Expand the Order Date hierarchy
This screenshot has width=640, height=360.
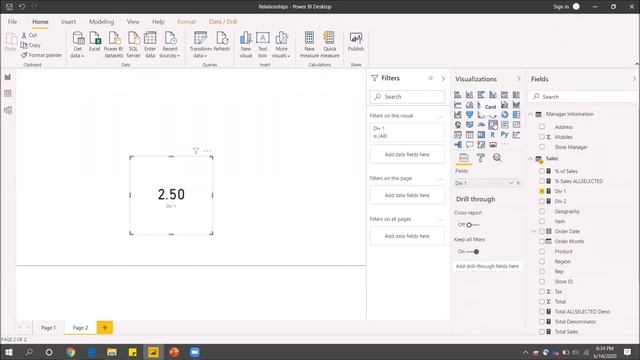tap(533, 231)
